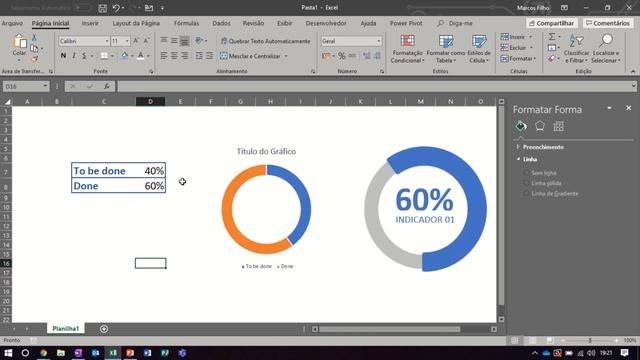Click the percent style icon
Screen dimensions: 640x360
click(x=342, y=56)
